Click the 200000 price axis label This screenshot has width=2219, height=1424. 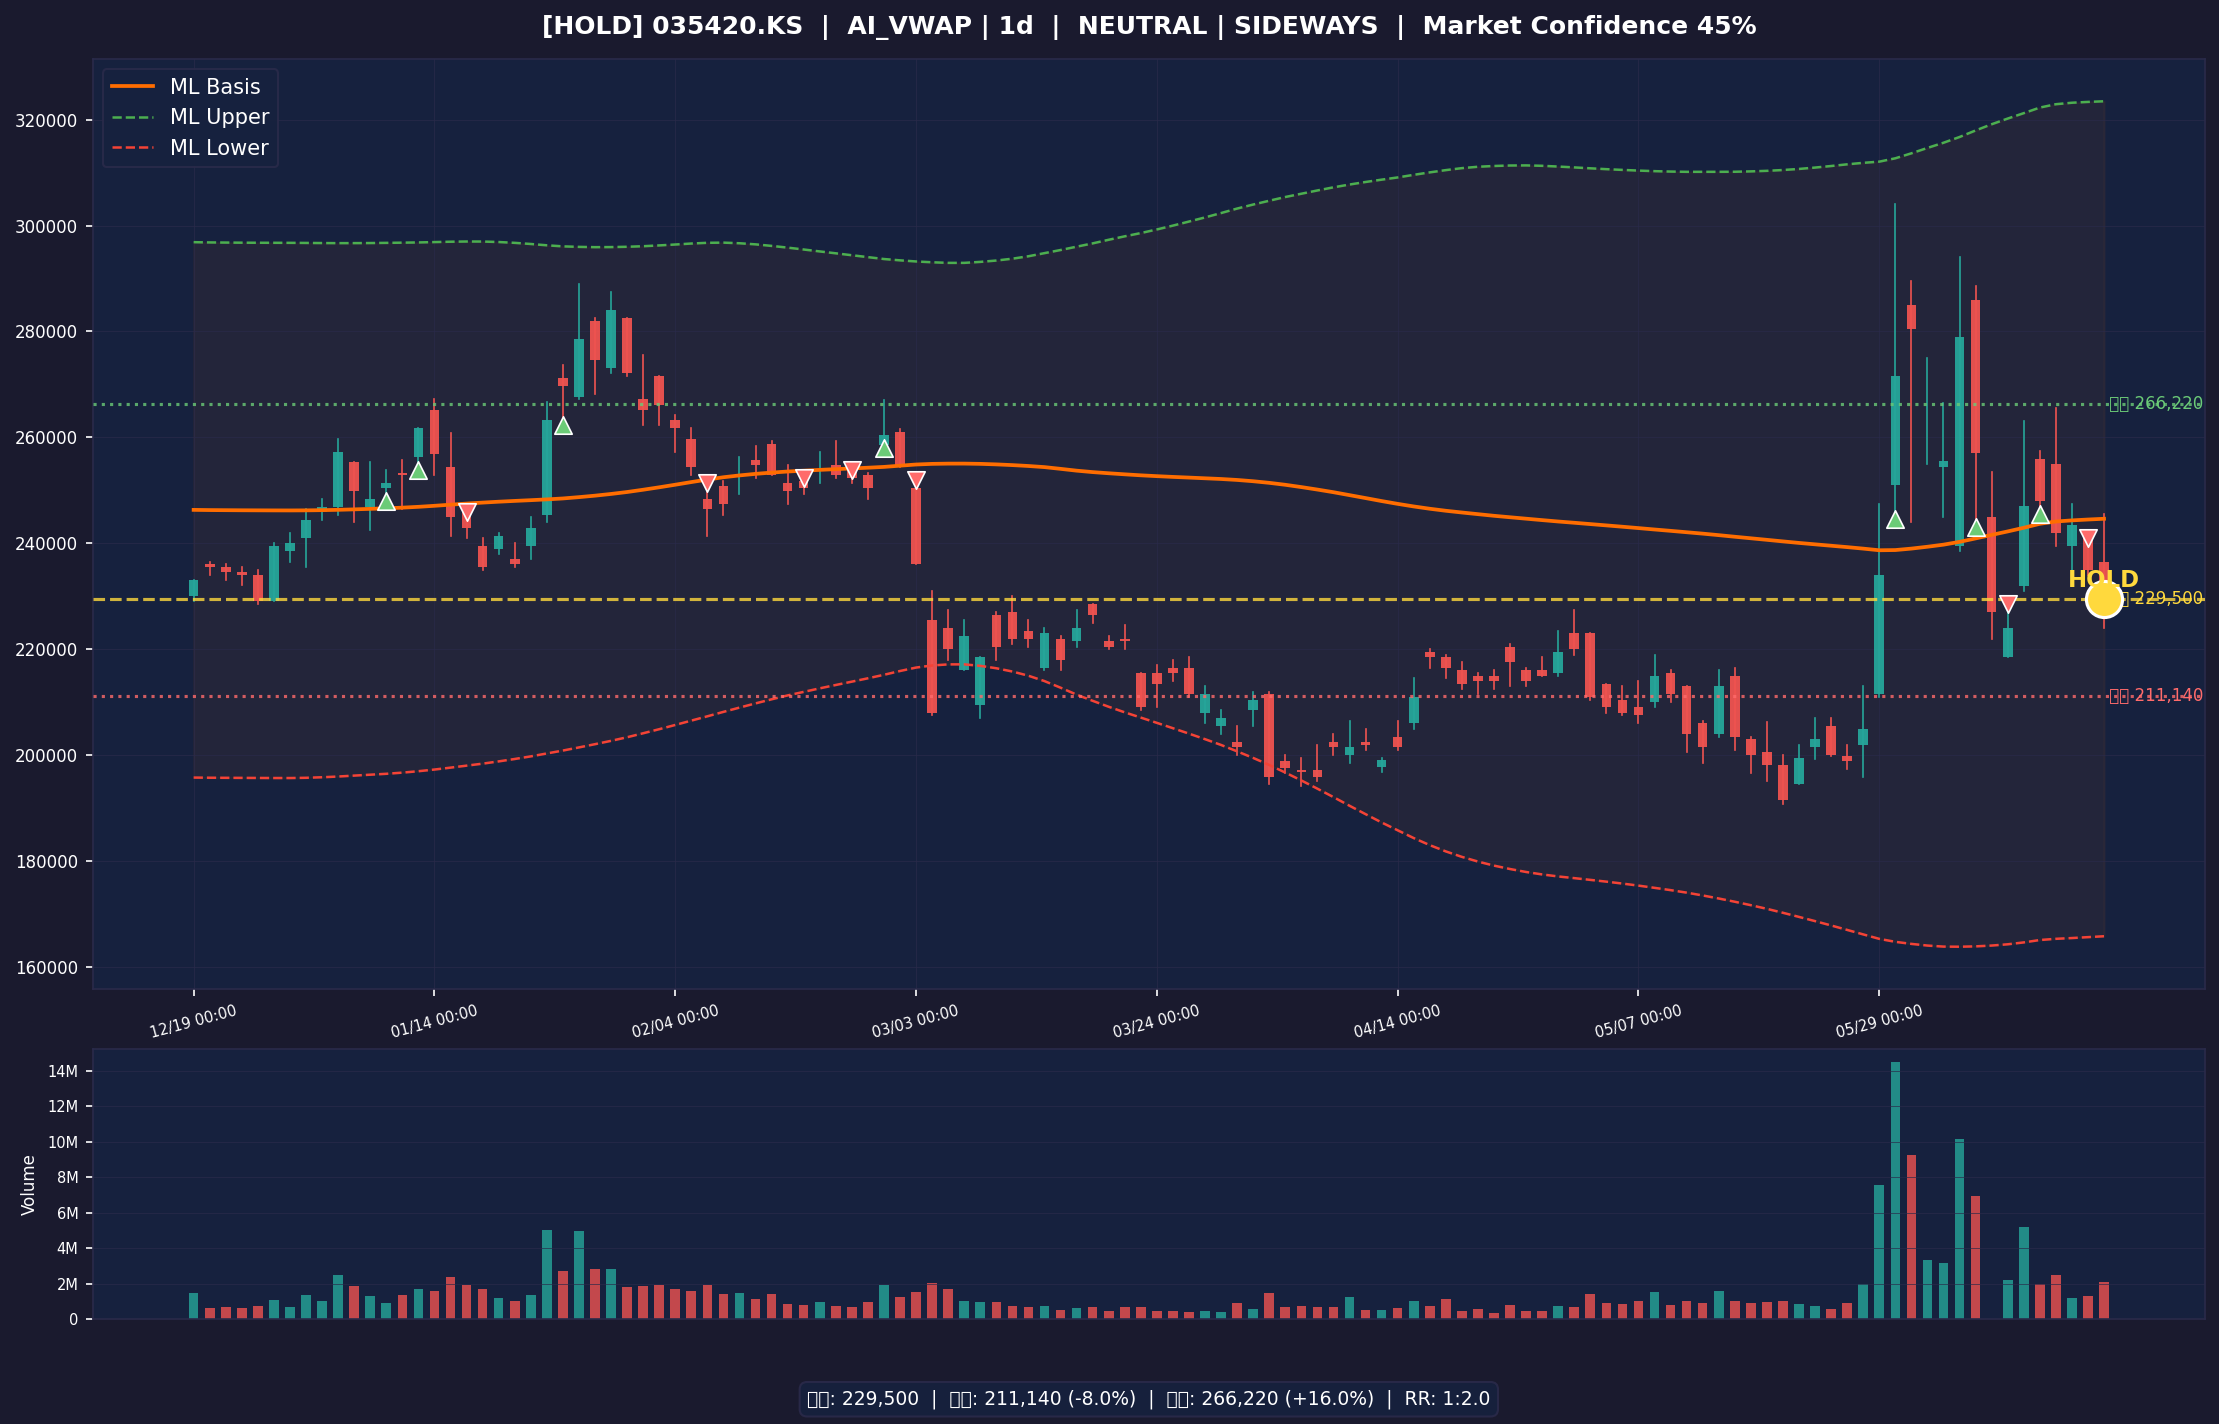48,756
